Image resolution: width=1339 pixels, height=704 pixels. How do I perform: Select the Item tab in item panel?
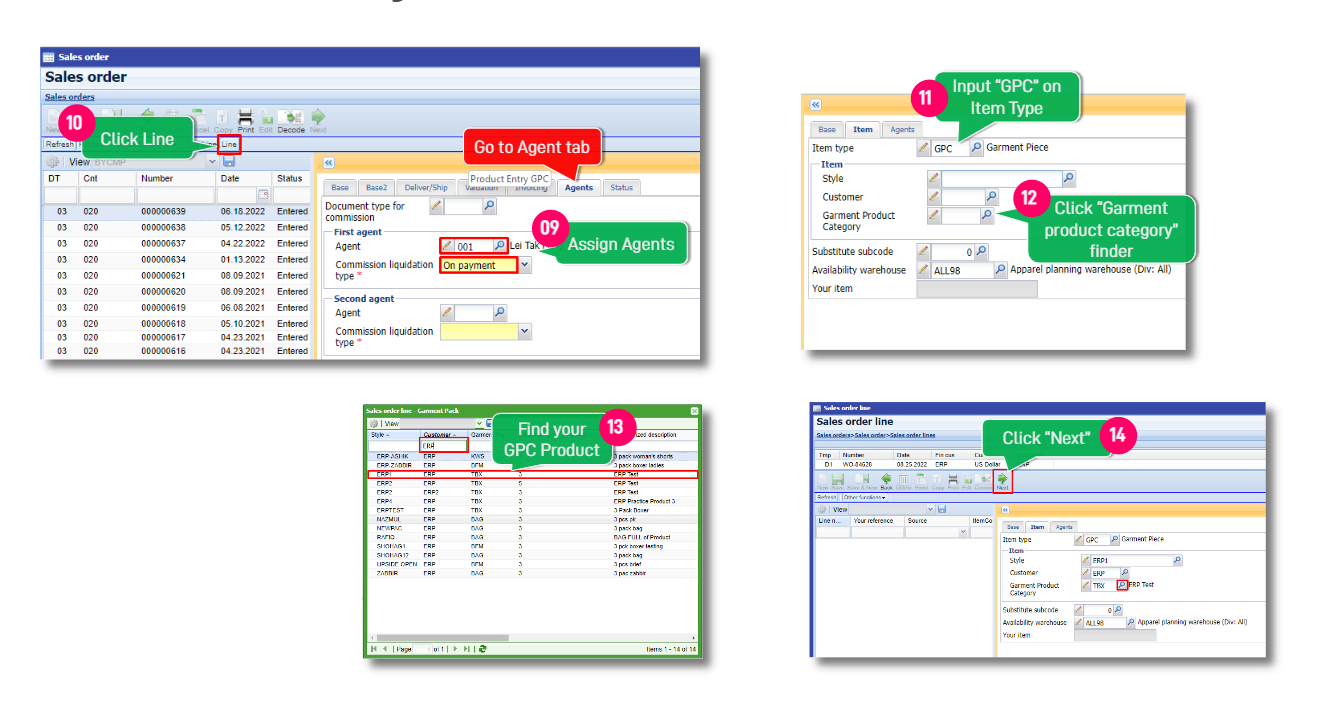pyautogui.click(x=862, y=129)
